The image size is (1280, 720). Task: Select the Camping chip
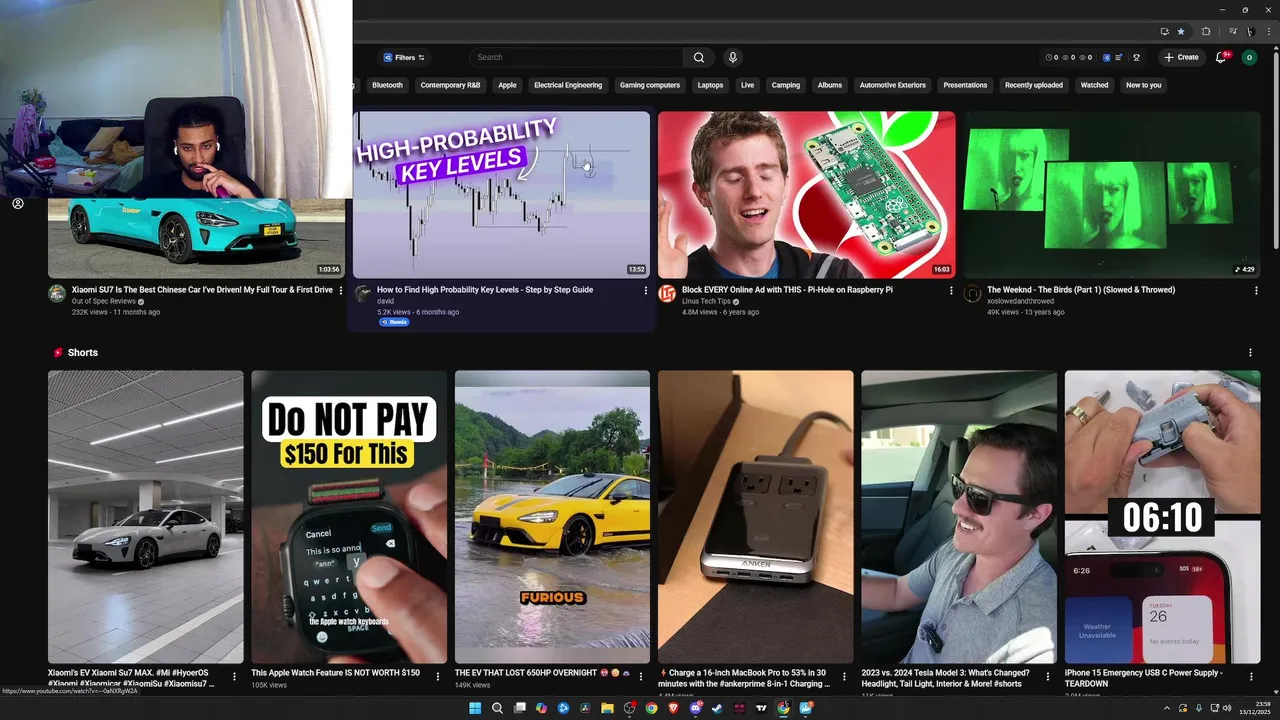[786, 85]
